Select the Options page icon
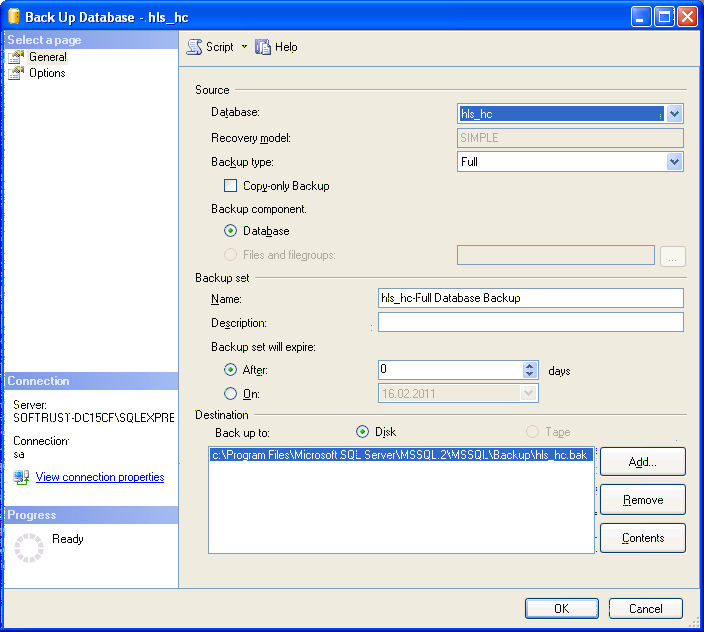Screen dimensions: 704x632 pos(16,73)
